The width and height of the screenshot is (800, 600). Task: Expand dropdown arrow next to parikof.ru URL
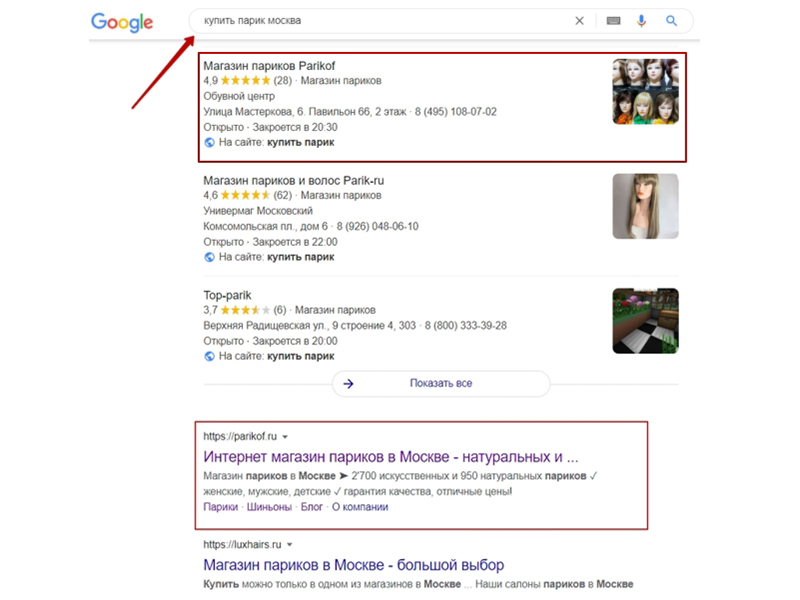[x=285, y=437]
